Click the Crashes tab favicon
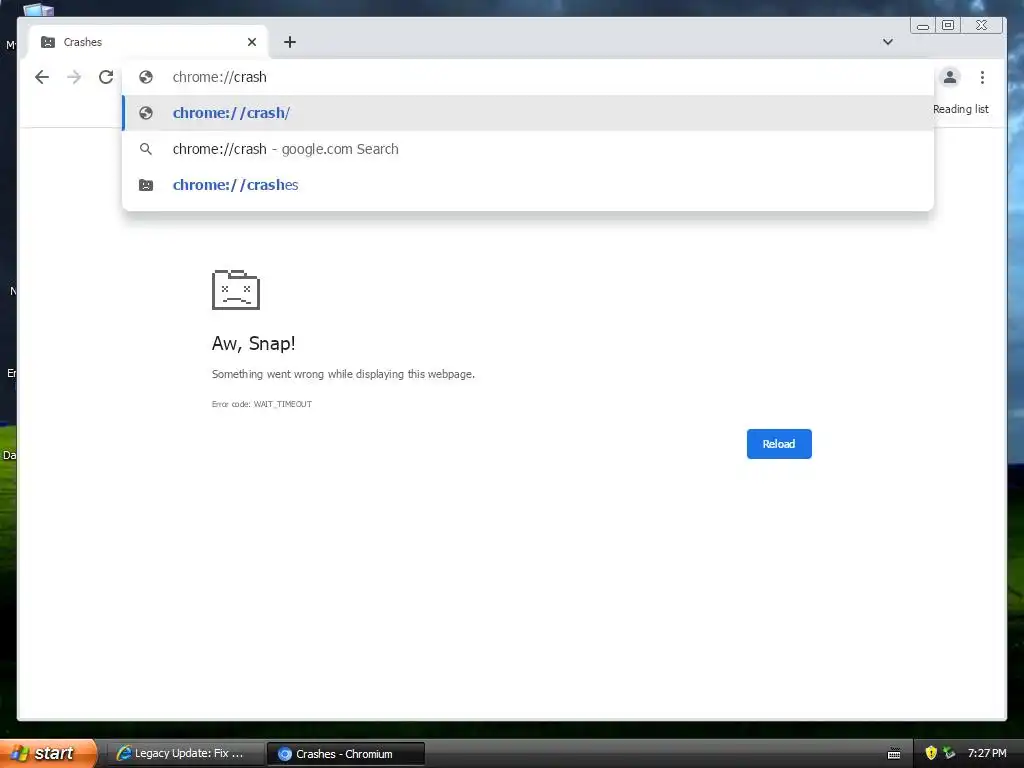This screenshot has height=768, width=1024. click(48, 42)
